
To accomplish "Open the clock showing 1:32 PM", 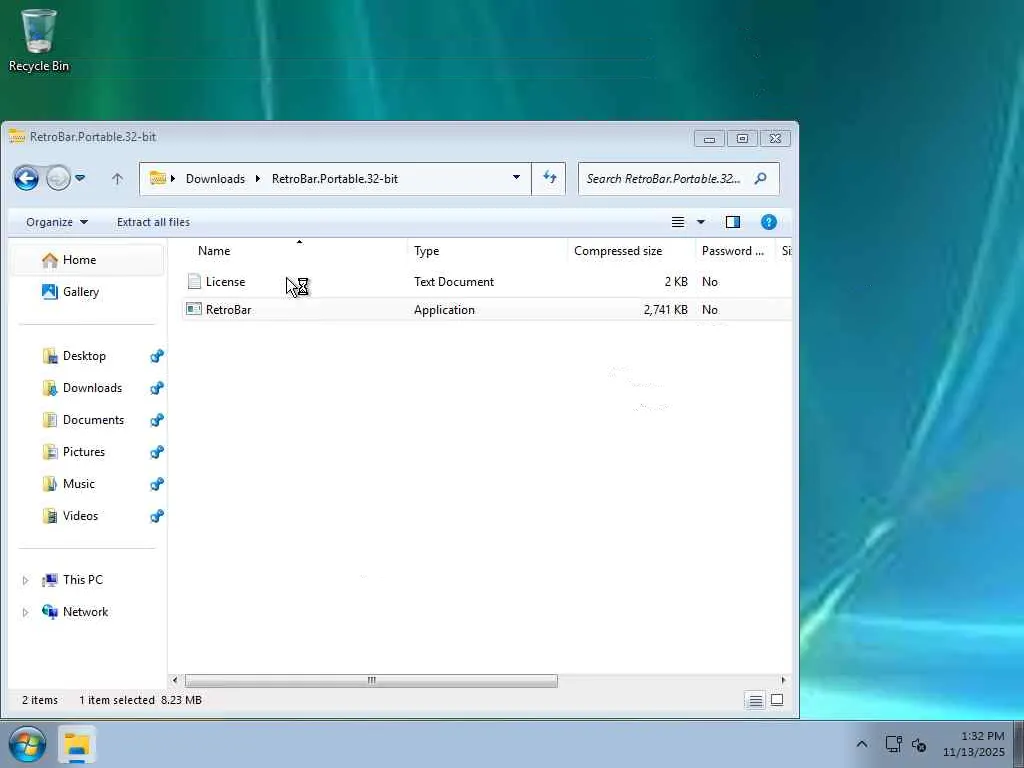I will point(974,744).
